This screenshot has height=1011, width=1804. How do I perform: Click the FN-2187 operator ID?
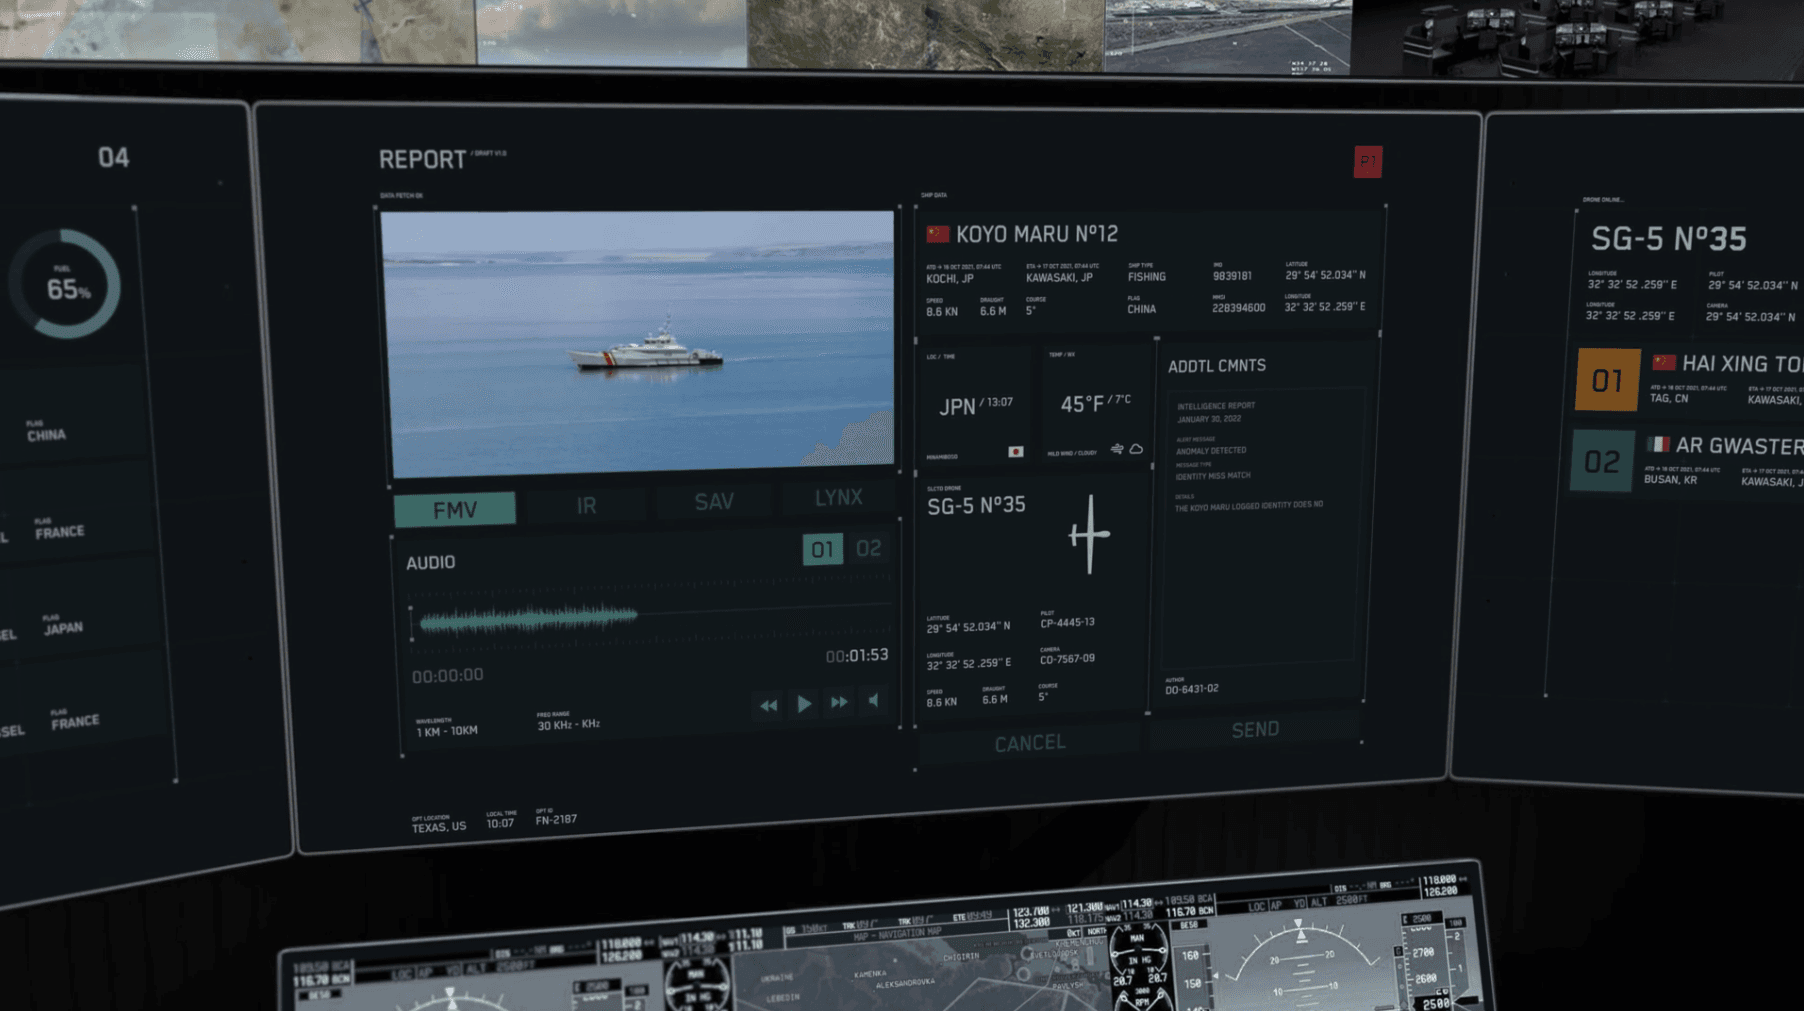(556, 820)
